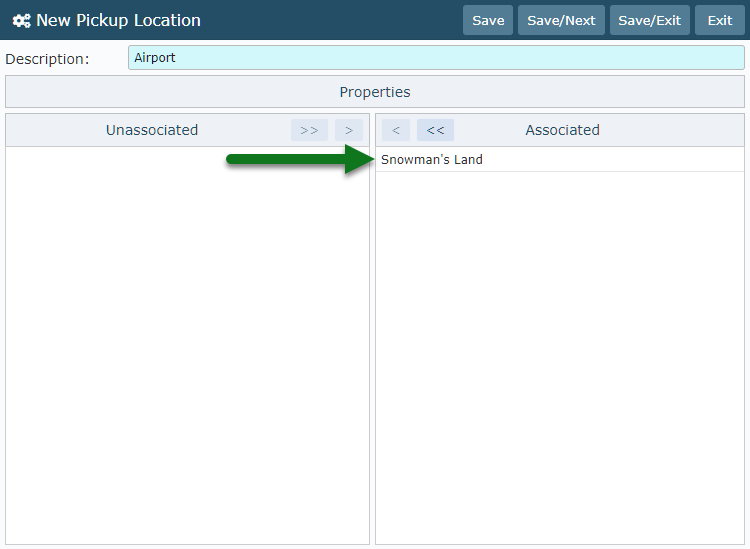This screenshot has height=549, width=750.
Task: Click the Properties section header
Action: click(375, 92)
